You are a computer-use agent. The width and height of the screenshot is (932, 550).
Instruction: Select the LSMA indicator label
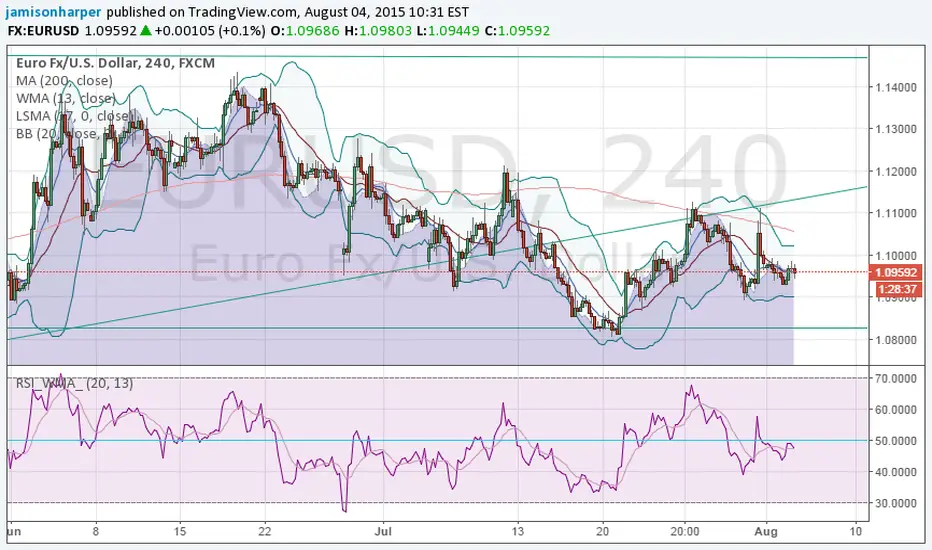tap(73, 116)
